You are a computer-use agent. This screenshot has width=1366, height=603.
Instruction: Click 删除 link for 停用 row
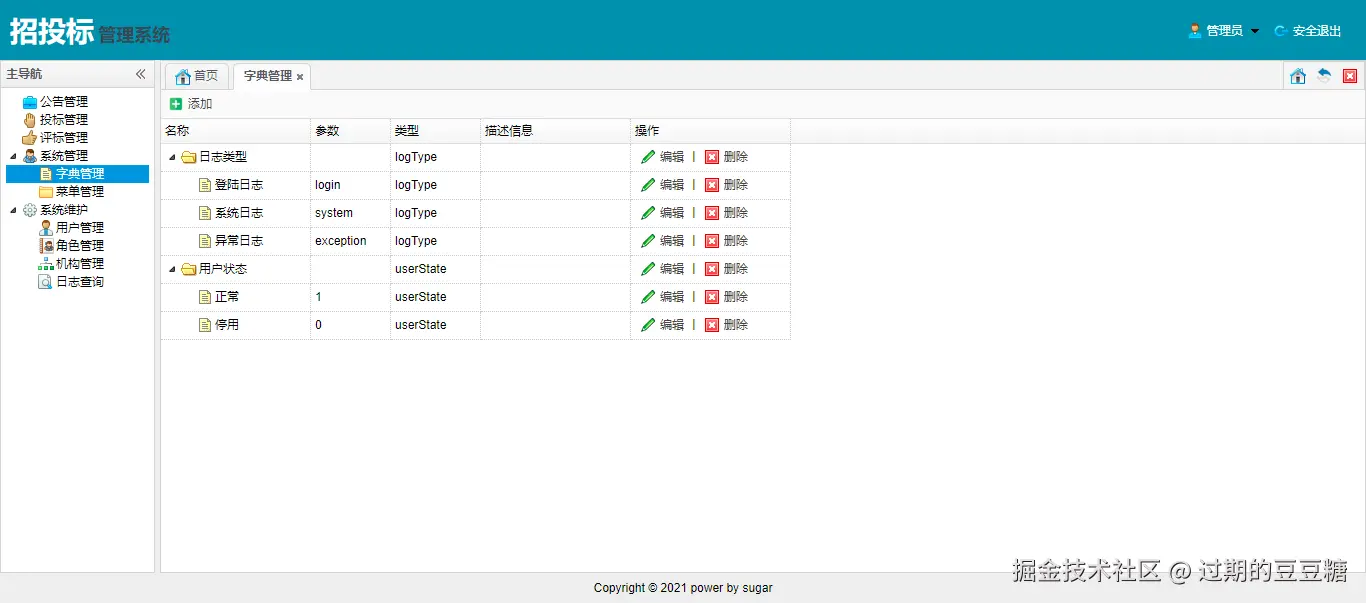pyautogui.click(x=736, y=325)
